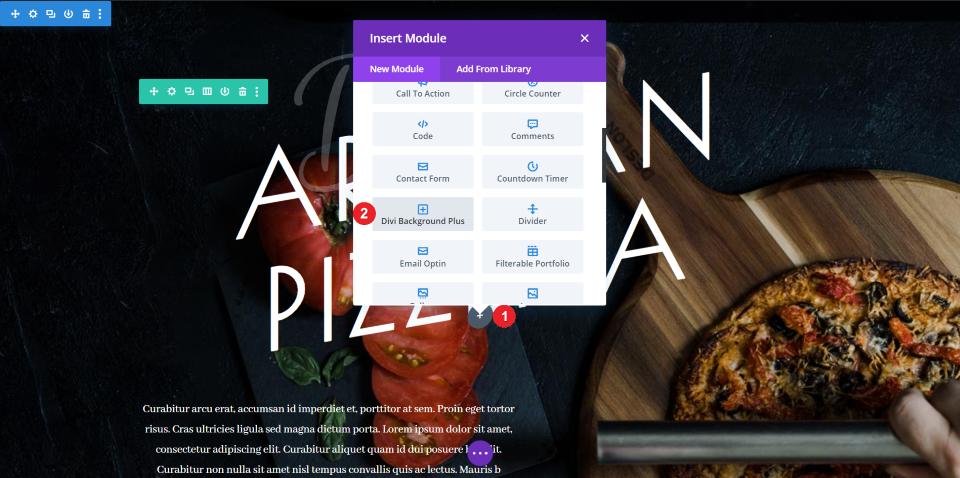Open blue section more options dots
The width and height of the screenshot is (960, 478).
pyautogui.click(x=100, y=13)
